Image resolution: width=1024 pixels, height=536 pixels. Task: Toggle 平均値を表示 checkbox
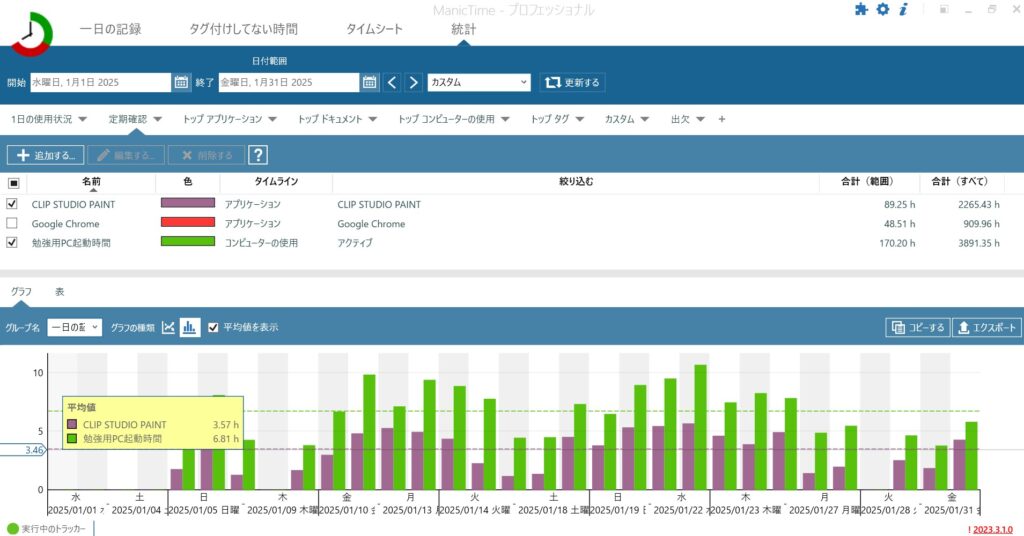click(x=213, y=327)
